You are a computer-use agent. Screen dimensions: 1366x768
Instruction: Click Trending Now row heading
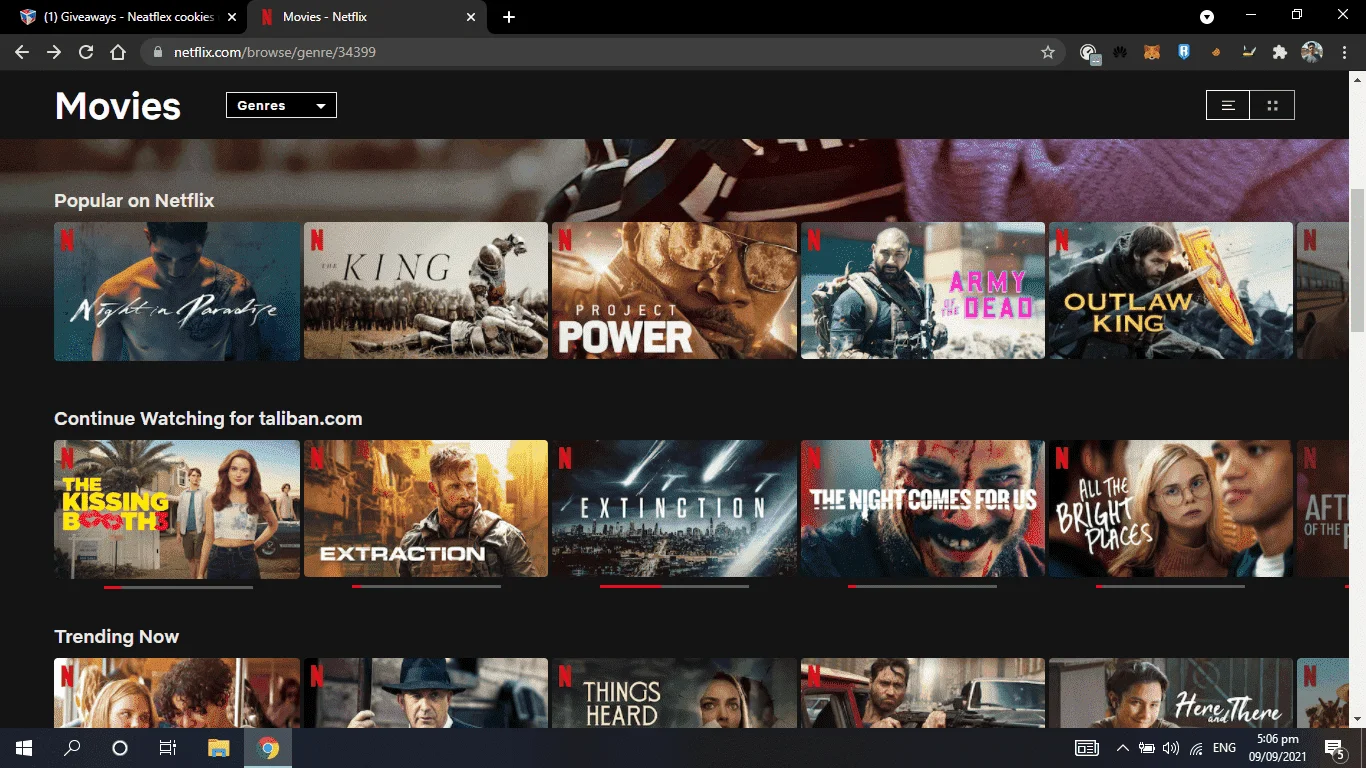[x=116, y=637]
